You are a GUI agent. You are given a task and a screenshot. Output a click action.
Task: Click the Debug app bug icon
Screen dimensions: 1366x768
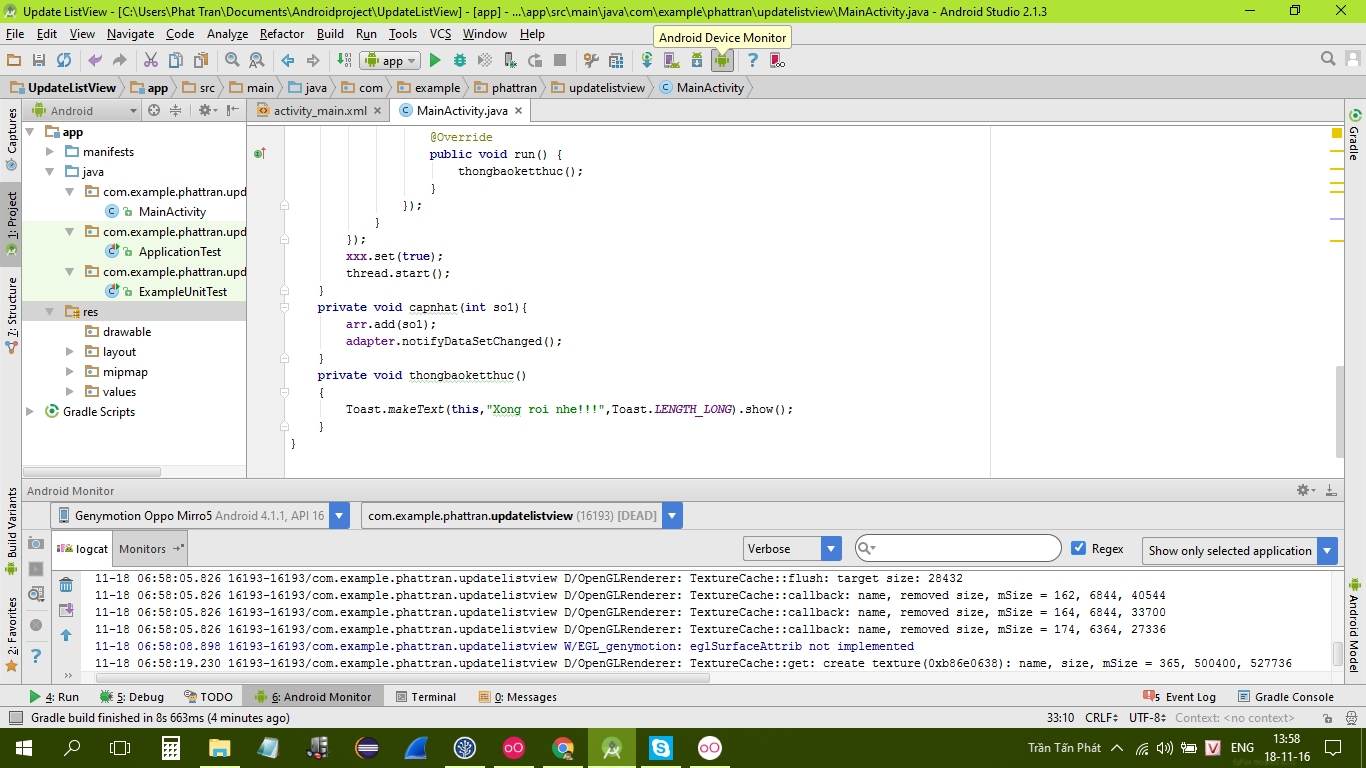[460, 61]
